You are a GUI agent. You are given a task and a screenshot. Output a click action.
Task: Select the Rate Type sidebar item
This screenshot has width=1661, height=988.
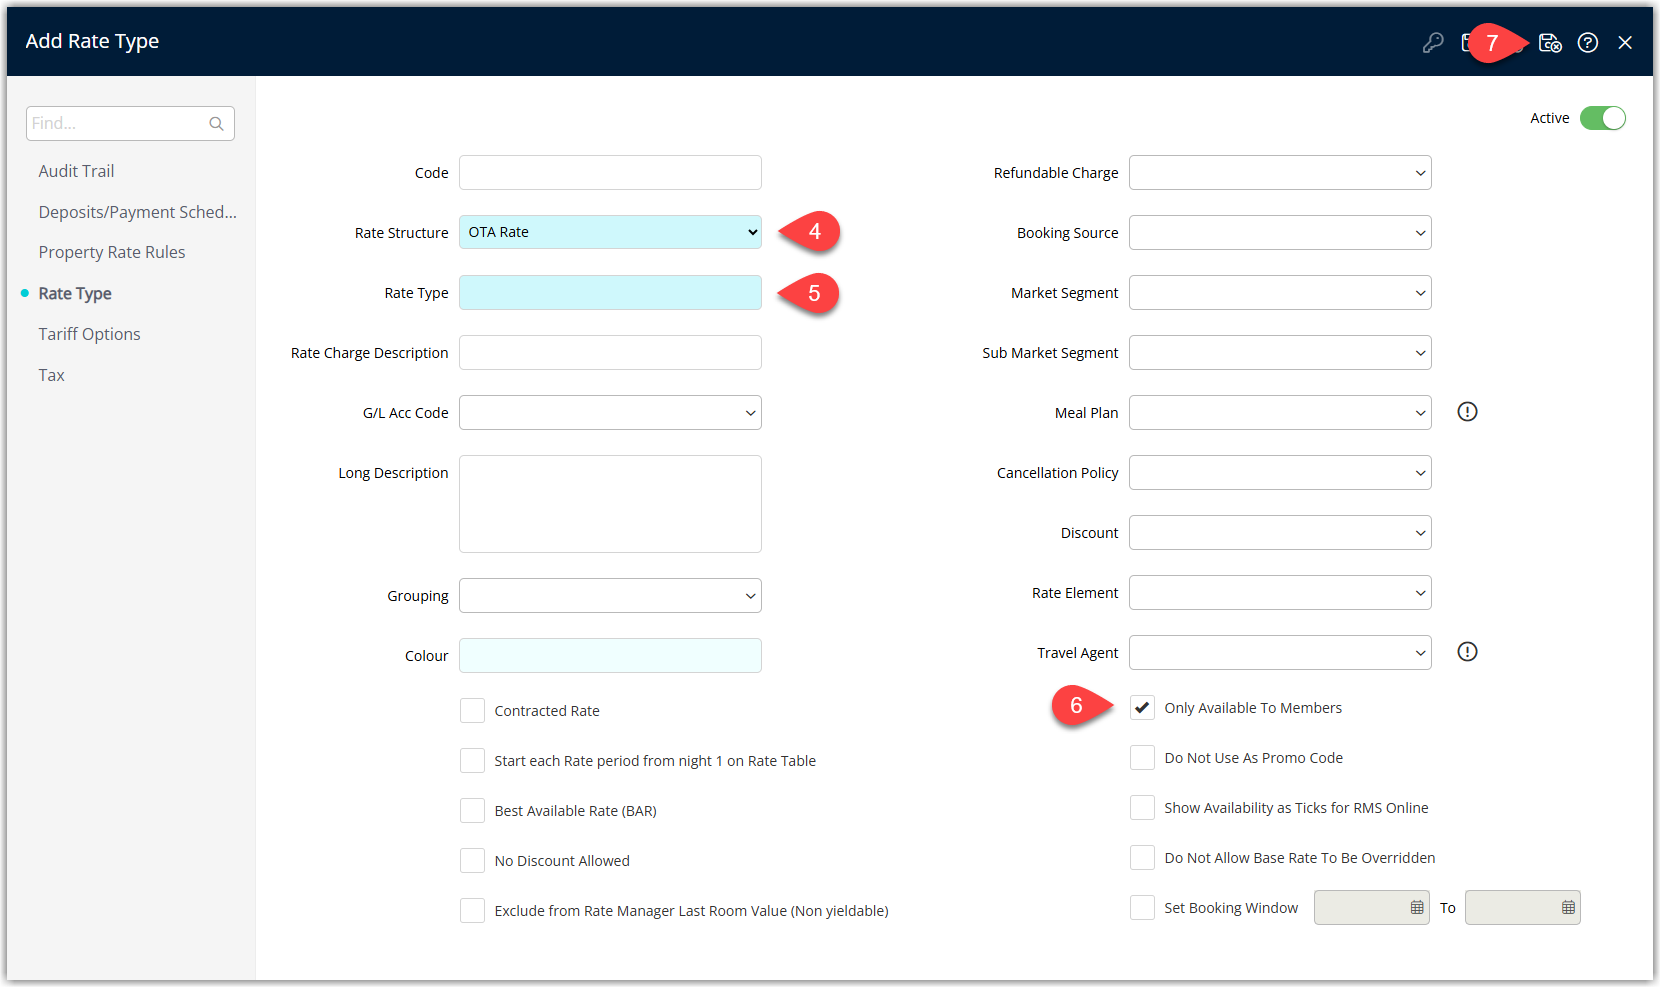point(75,293)
